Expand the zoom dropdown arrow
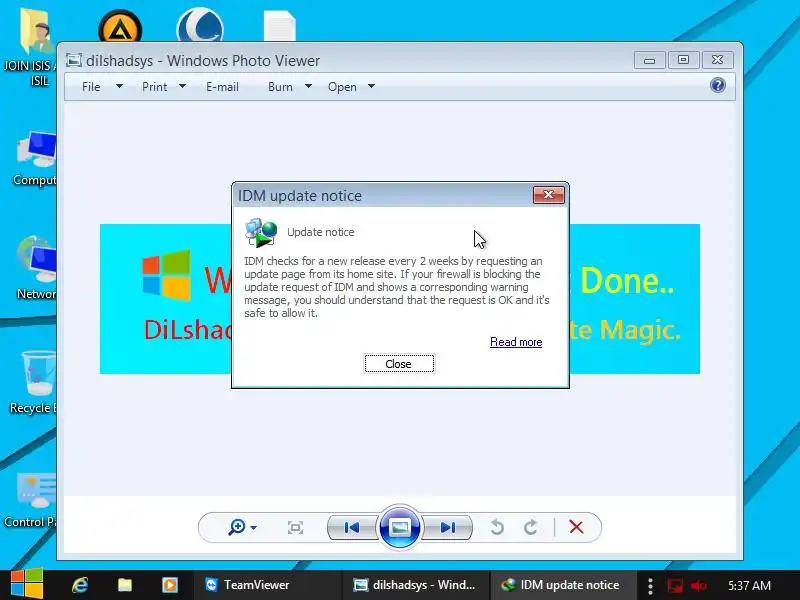This screenshot has height=600, width=800. pyautogui.click(x=254, y=528)
